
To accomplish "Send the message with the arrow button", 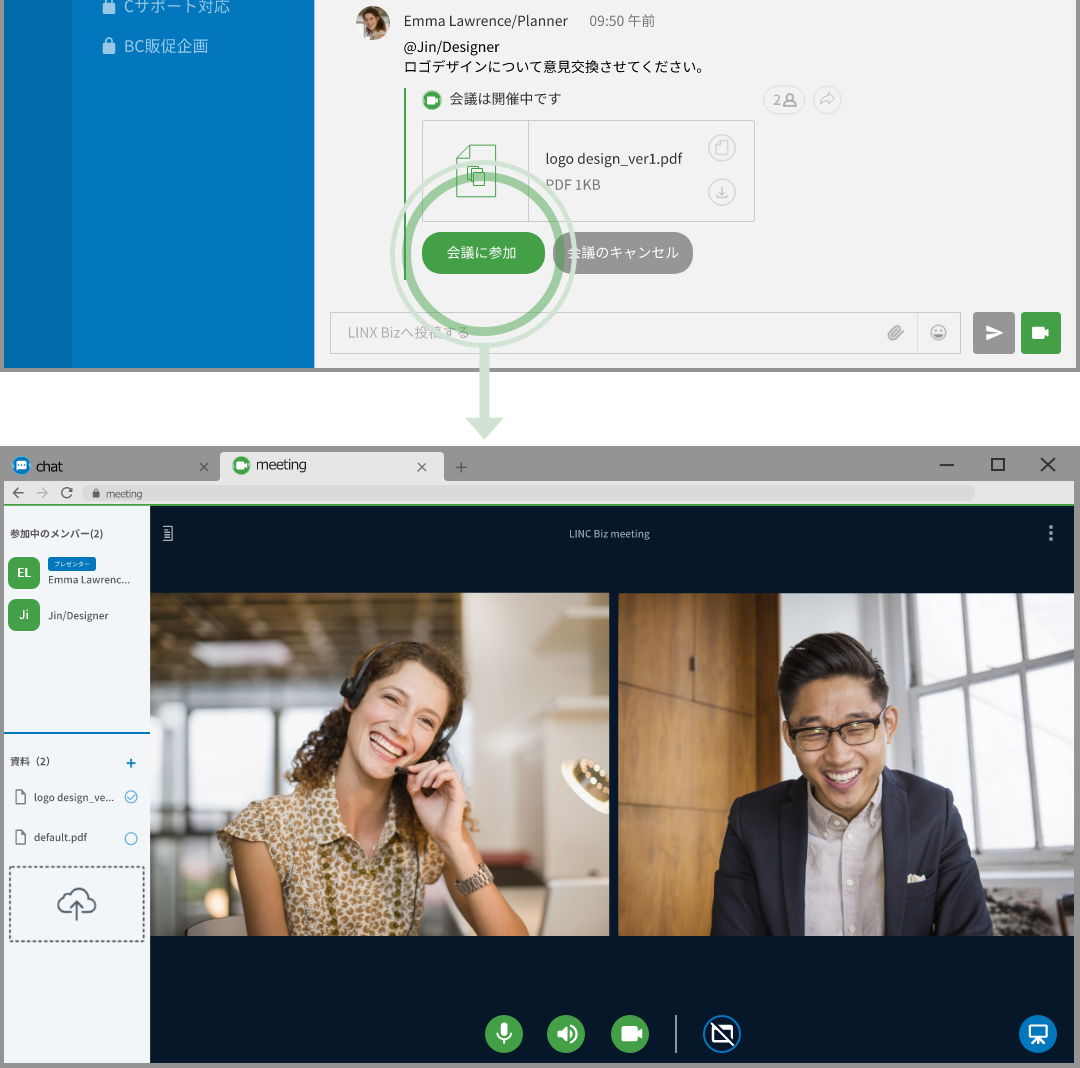I will [x=993, y=333].
